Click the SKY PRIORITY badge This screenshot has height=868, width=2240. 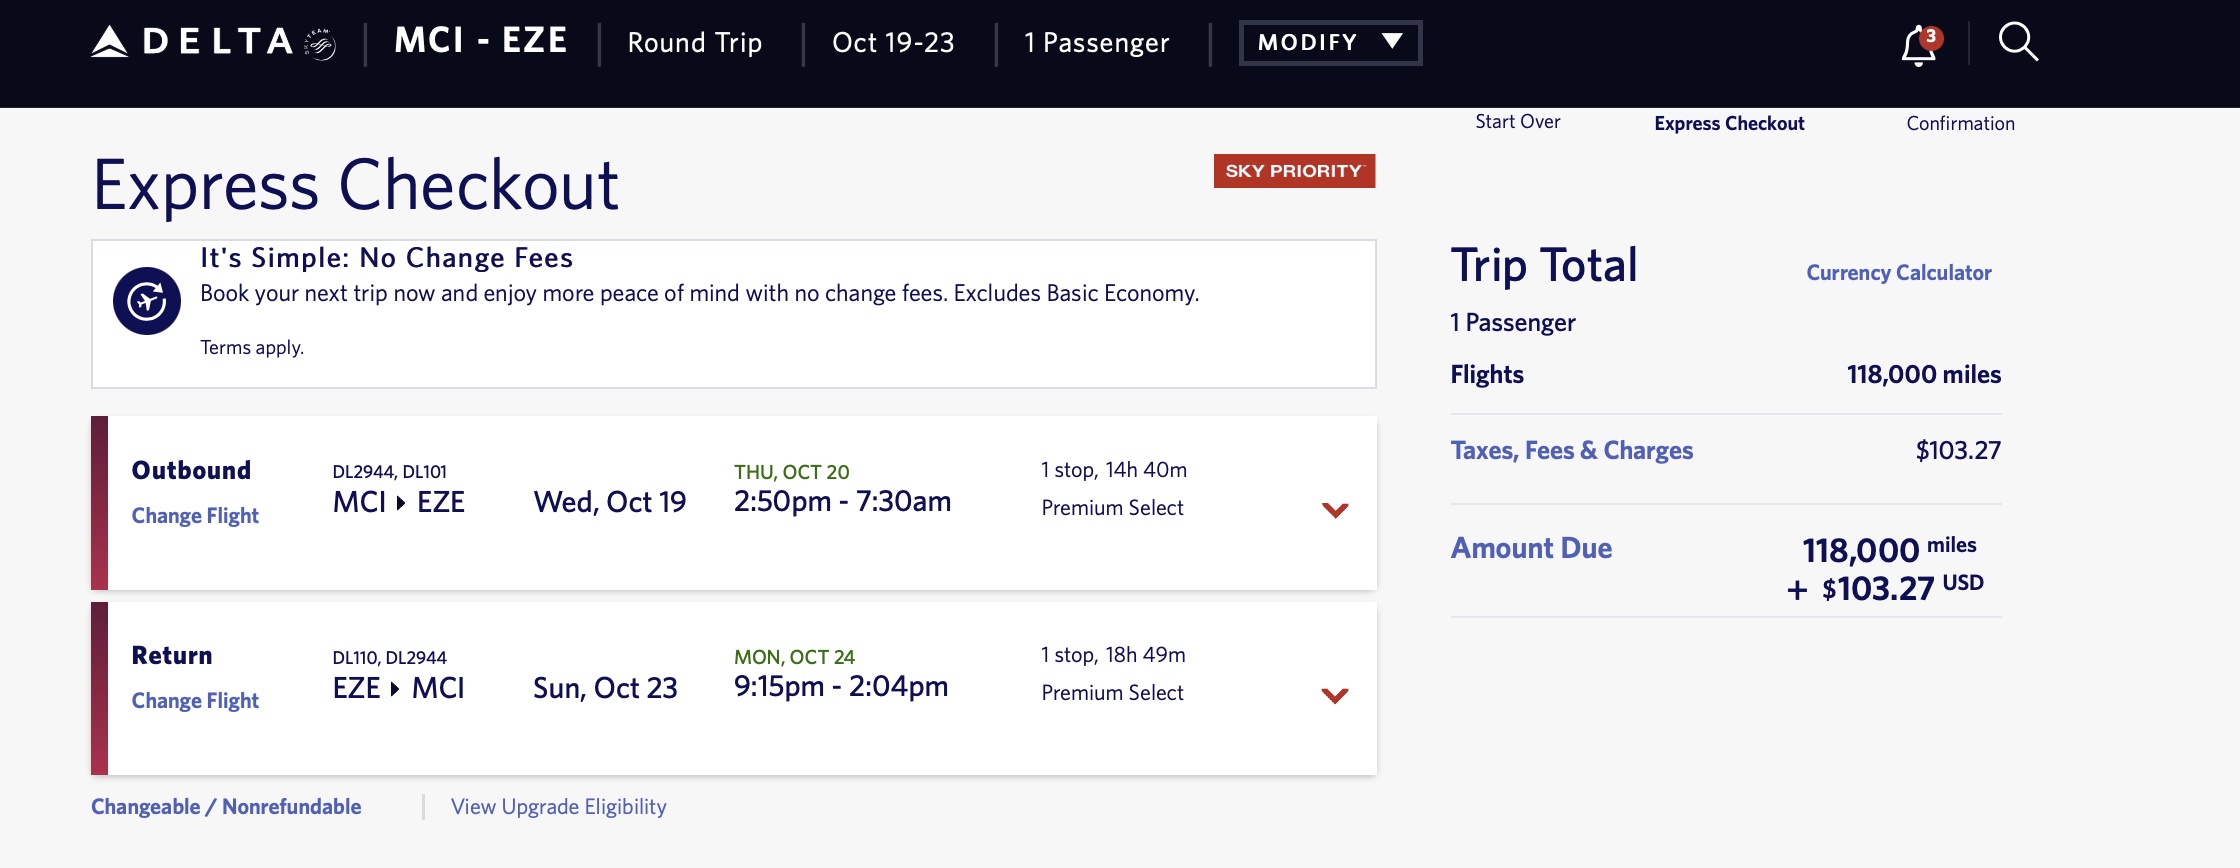[x=1294, y=171]
